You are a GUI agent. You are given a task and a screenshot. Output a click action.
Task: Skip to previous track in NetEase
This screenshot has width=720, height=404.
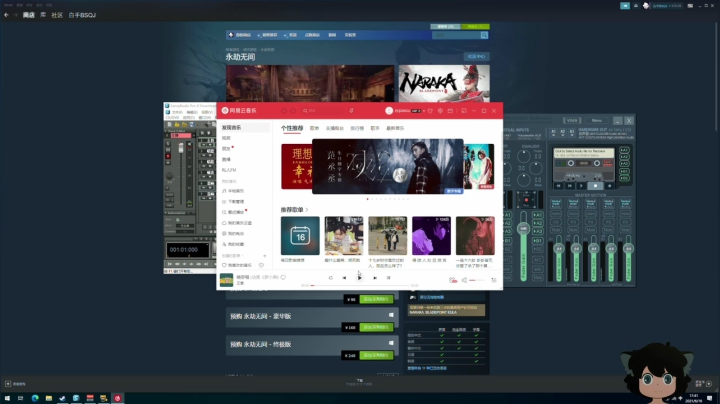344,278
